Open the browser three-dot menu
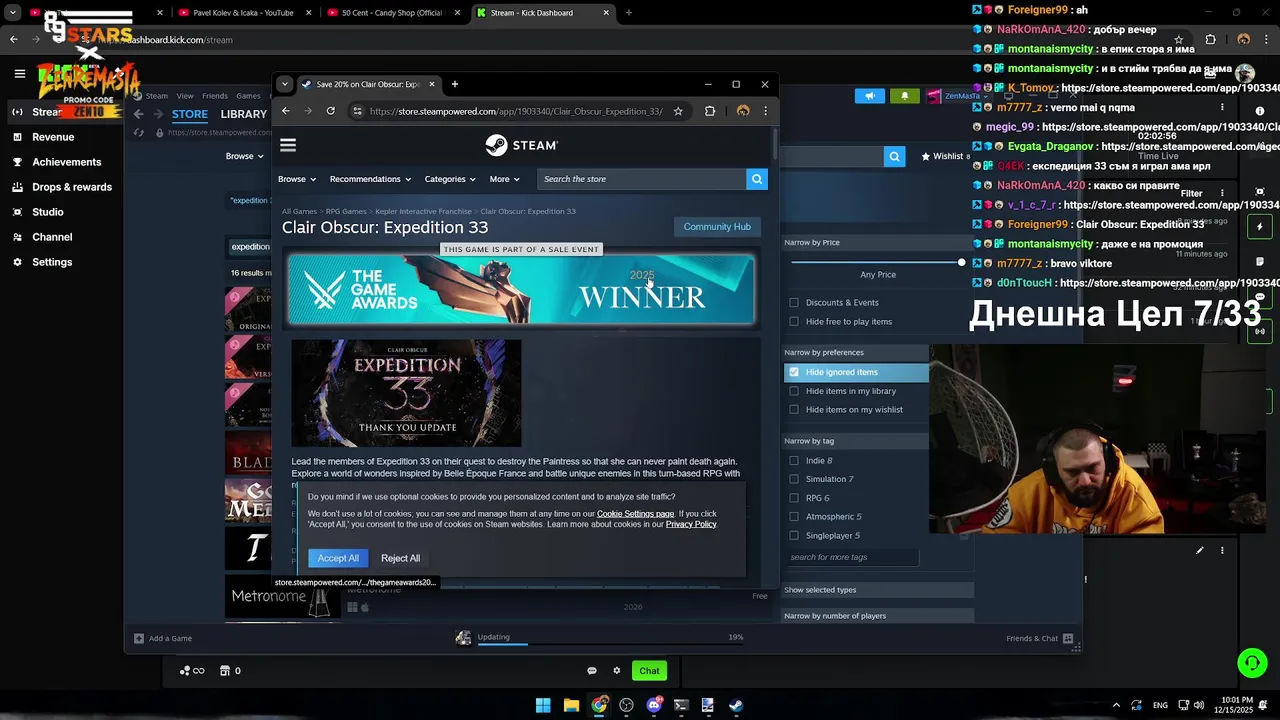1280x720 pixels. pos(765,111)
